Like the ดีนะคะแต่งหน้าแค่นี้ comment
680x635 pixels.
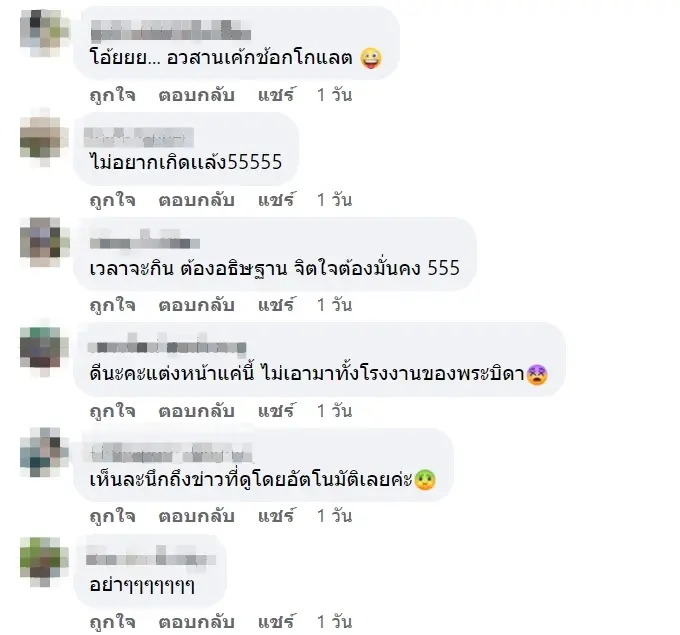click(112, 411)
